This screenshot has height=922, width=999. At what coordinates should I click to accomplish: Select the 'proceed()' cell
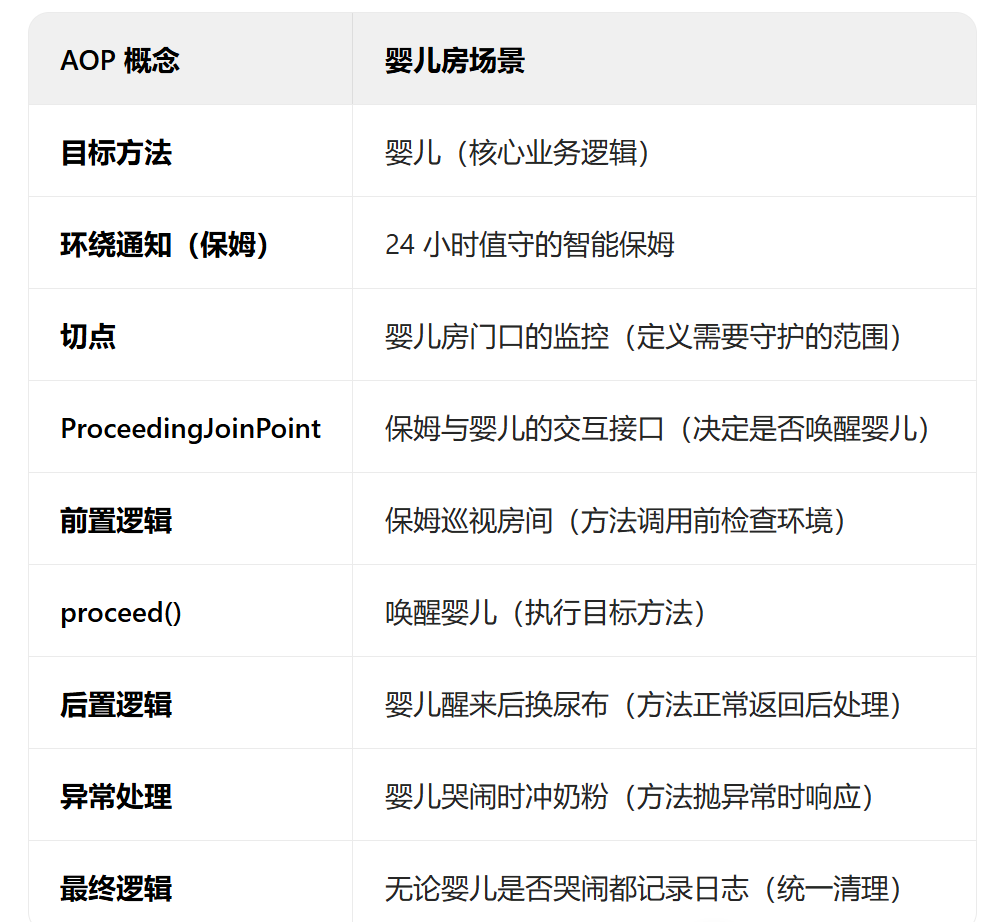click(x=190, y=610)
